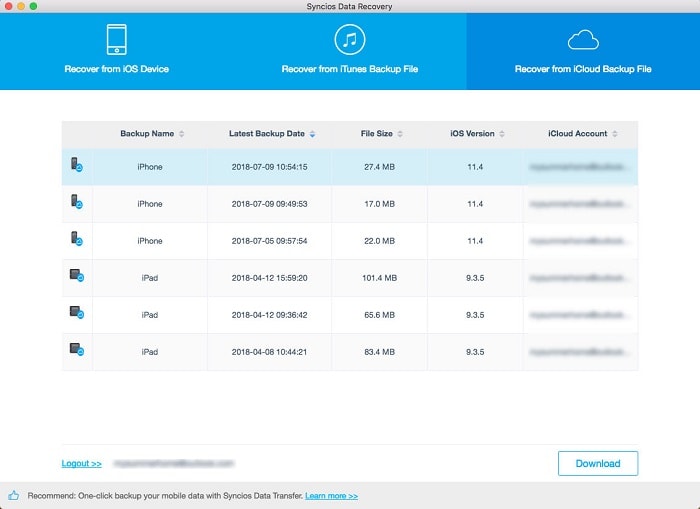This screenshot has width=700, height=509.
Task: Click iPad device icon for 2018-04-08 backup
Action: click(x=76, y=349)
